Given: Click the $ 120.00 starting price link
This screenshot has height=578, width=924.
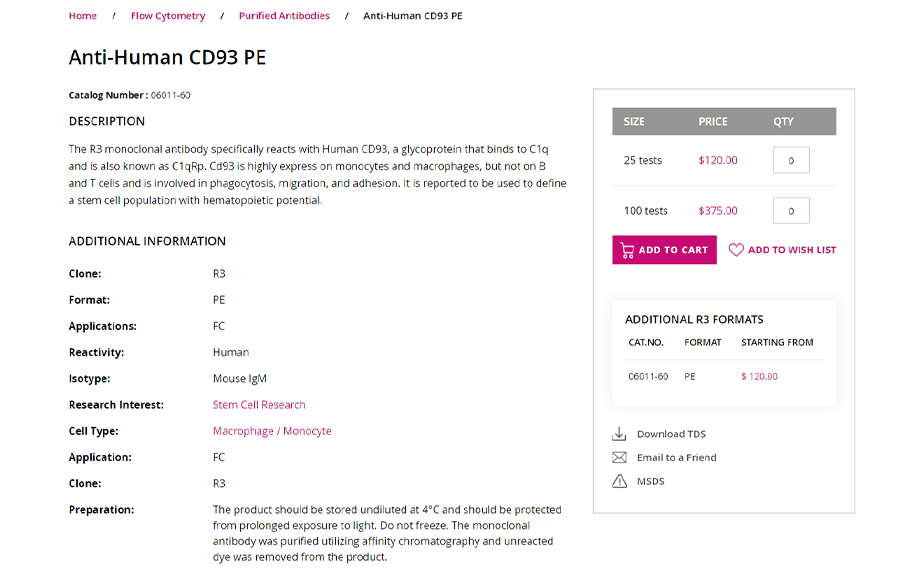Looking at the screenshot, I should tap(759, 377).
